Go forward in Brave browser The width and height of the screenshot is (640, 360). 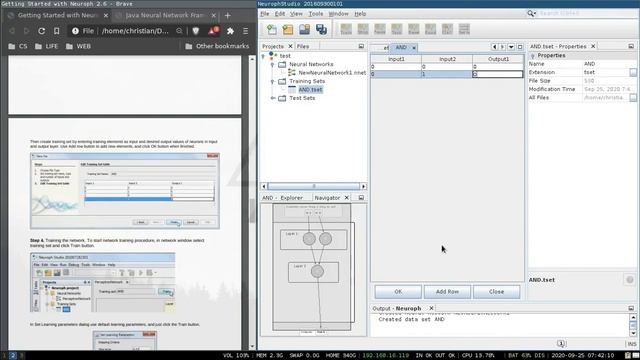27,31
